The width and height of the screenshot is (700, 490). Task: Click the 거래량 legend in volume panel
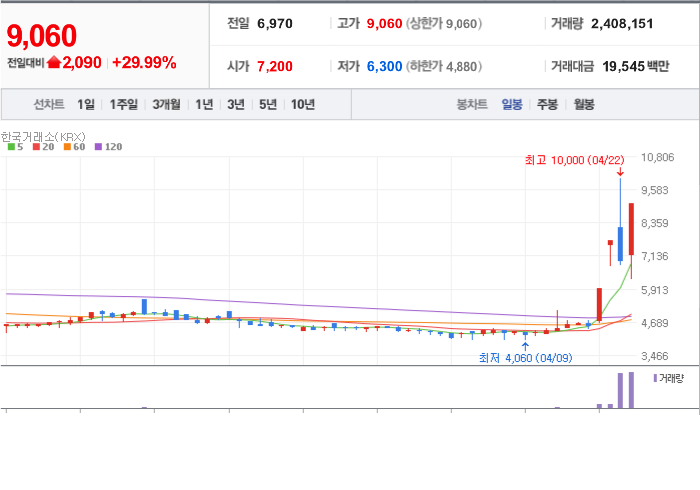[x=669, y=378]
